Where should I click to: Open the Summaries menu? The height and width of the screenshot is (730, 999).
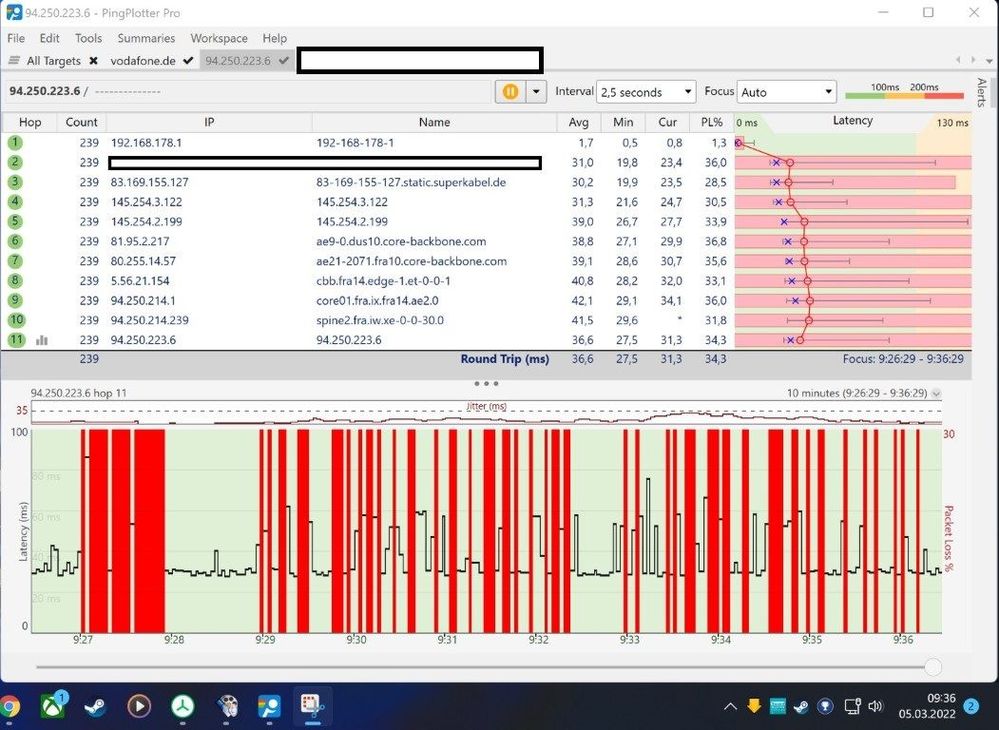pos(146,38)
